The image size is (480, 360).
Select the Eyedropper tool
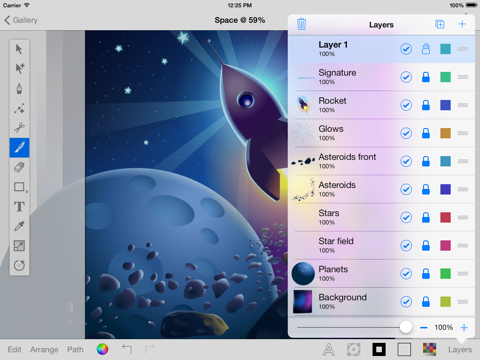click(19, 226)
